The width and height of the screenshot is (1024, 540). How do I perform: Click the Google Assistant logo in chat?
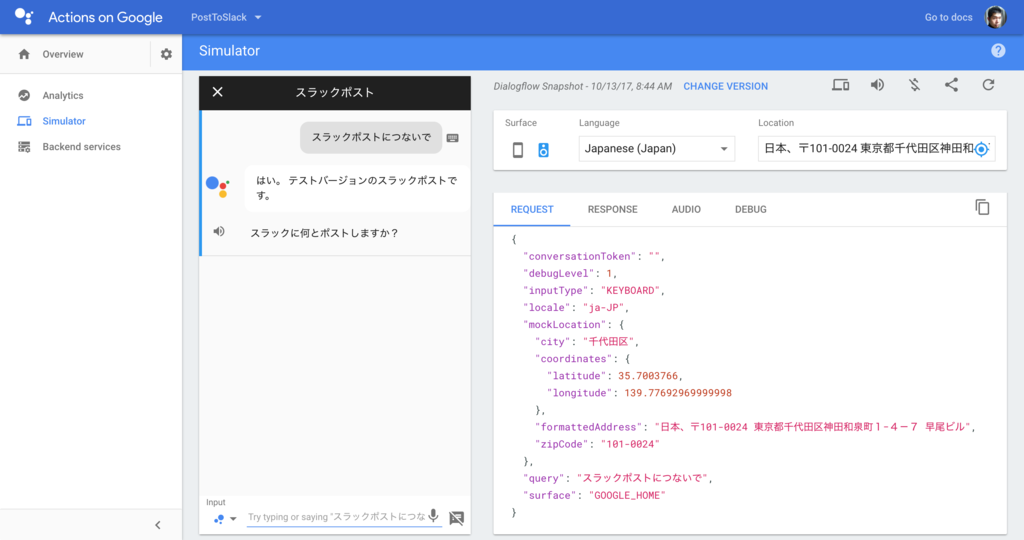(217, 187)
